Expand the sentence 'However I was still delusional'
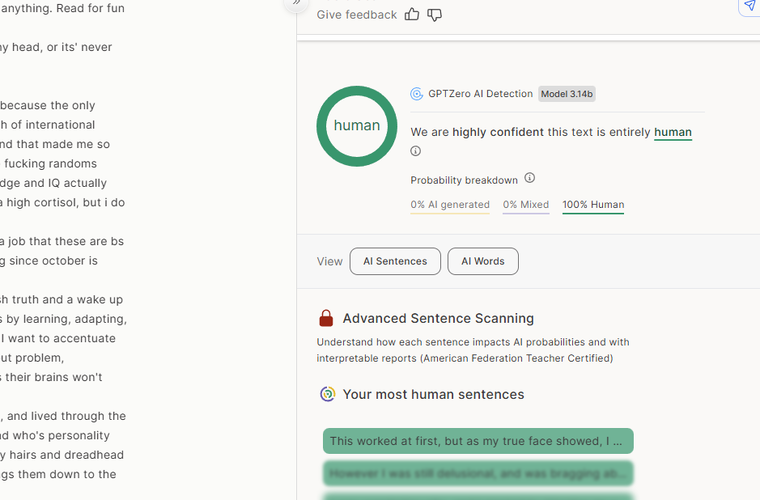This screenshot has height=500, width=760. tap(478, 473)
